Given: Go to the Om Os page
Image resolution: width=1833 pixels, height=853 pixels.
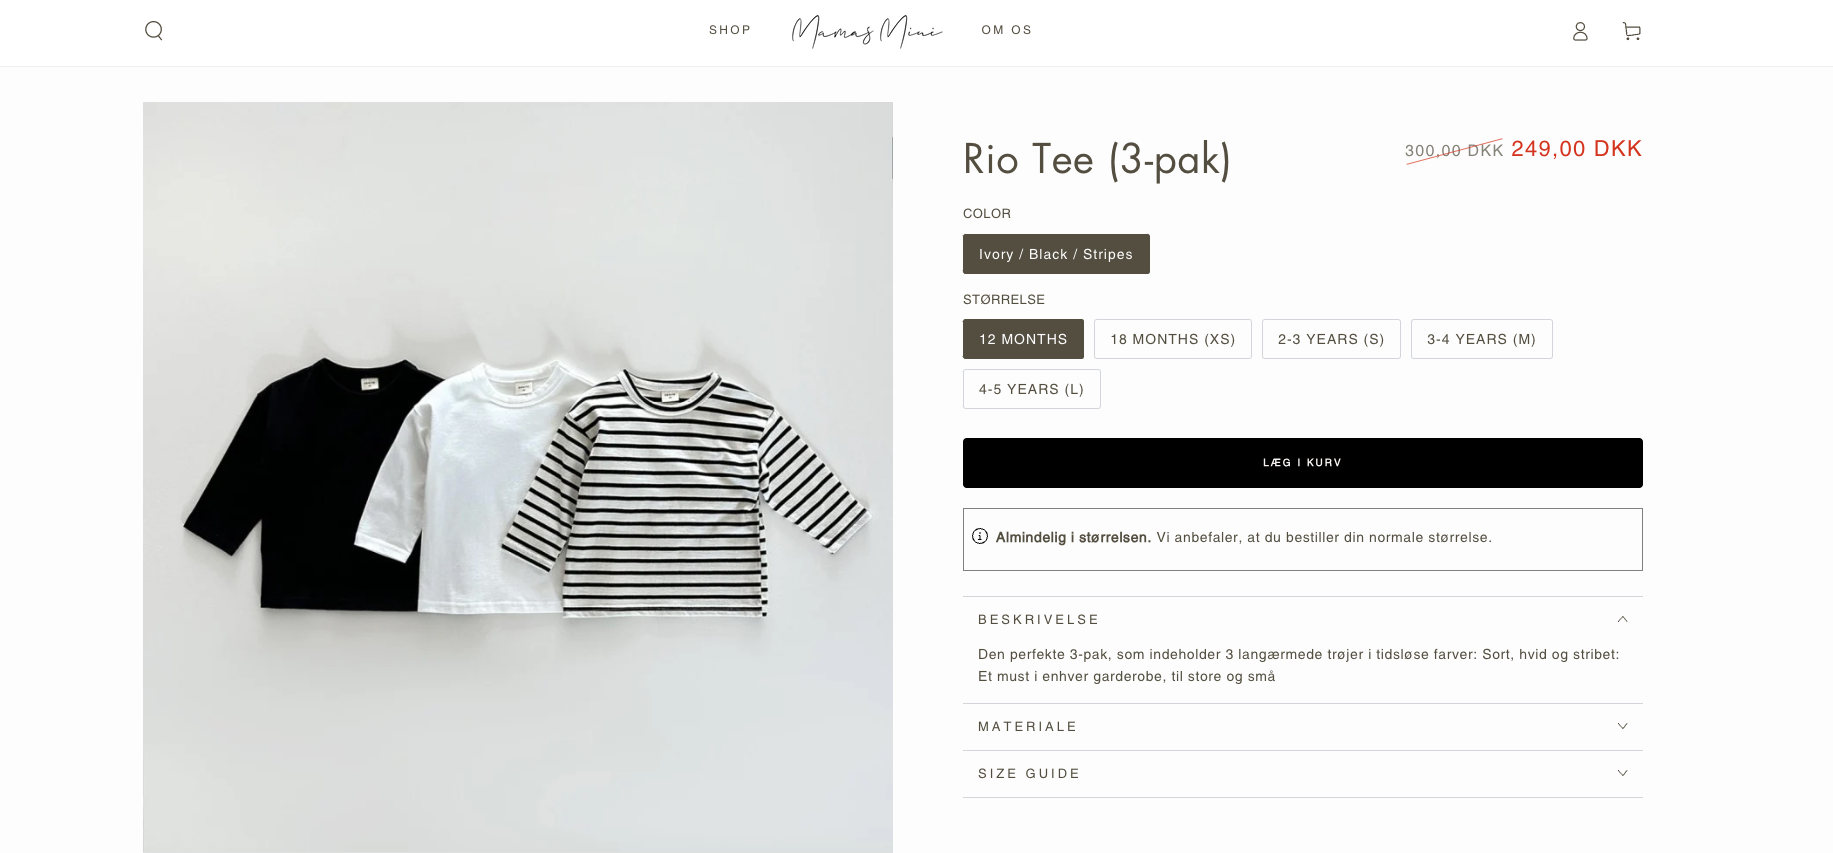Looking at the screenshot, I should pos(1006,30).
